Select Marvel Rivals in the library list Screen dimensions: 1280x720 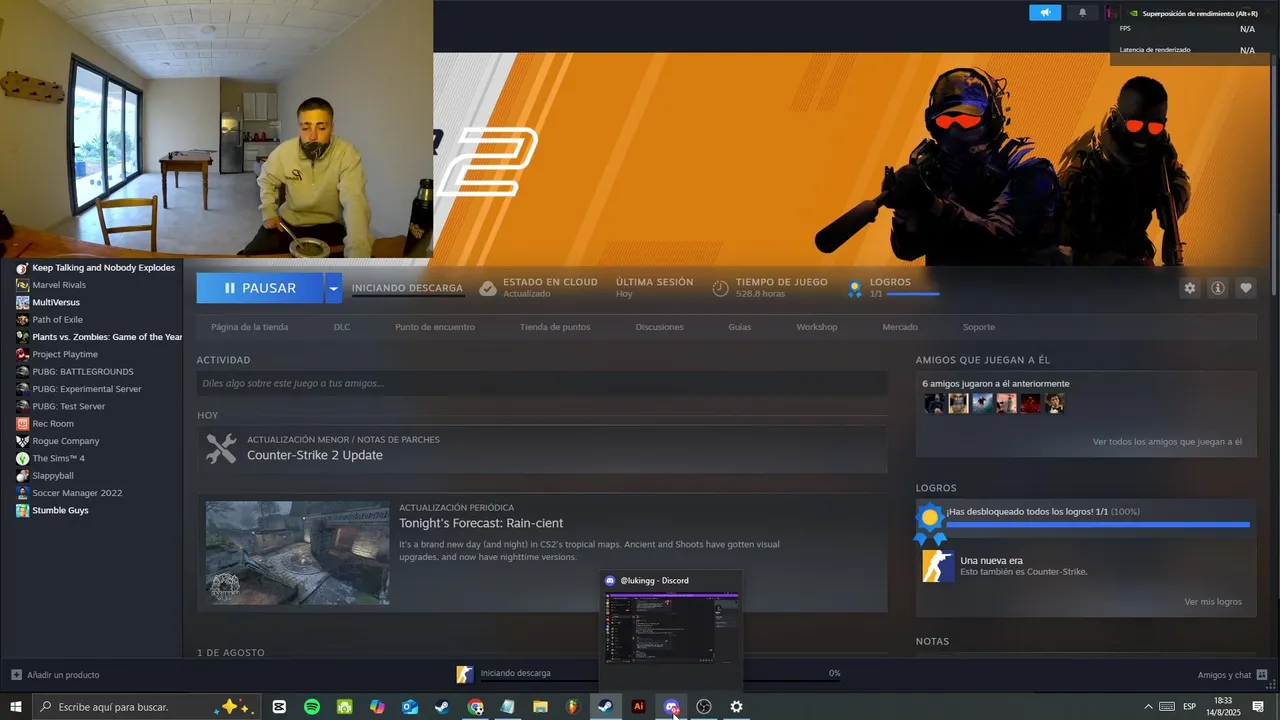tap(59, 285)
